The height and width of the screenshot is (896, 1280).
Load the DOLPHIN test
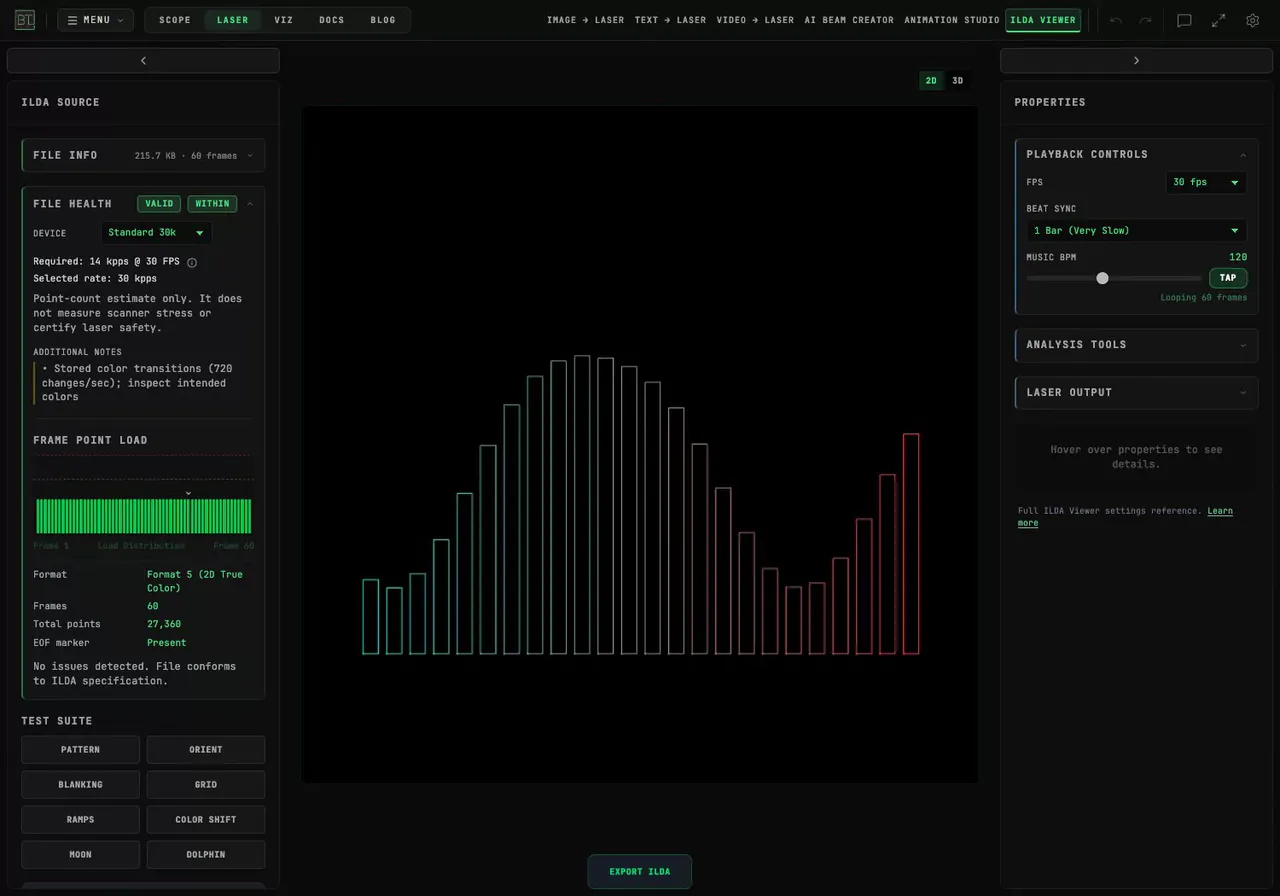206,855
